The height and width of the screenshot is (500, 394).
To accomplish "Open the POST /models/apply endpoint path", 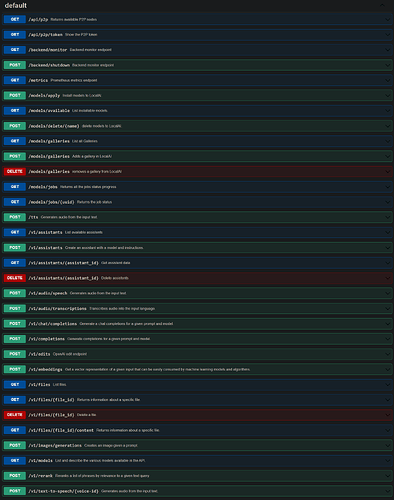I will pyautogui.click(x=44, y=96).
